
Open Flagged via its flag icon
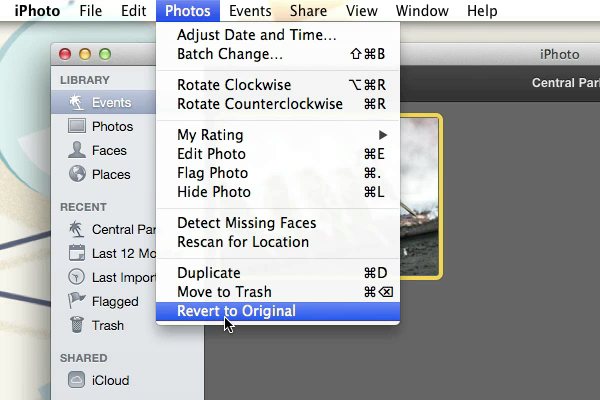click(x=77, y=301)
